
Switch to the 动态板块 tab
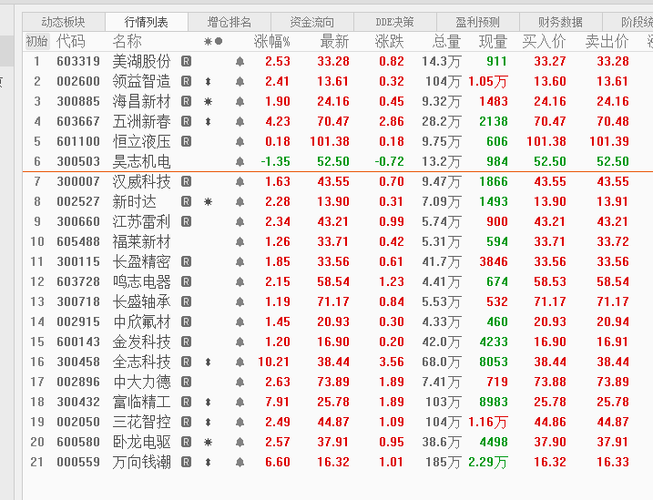(63, 22)
